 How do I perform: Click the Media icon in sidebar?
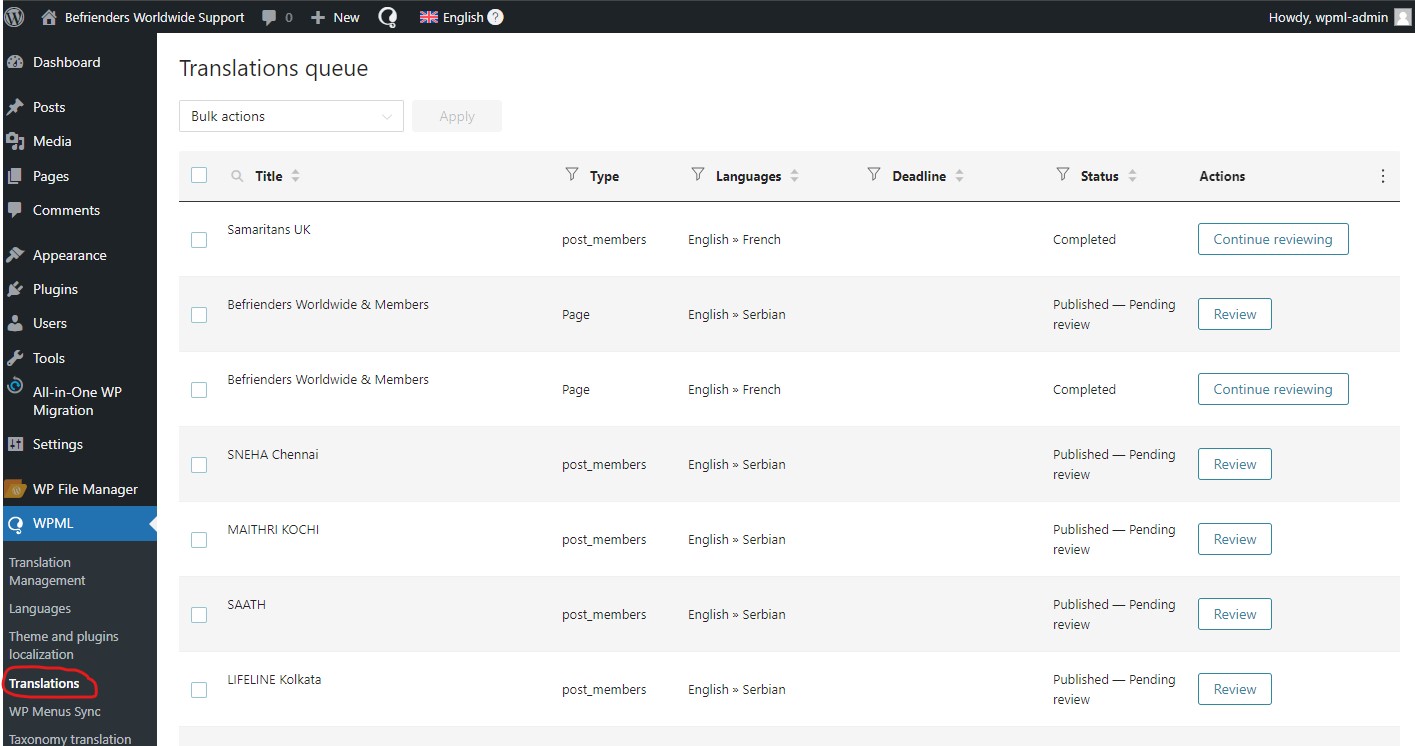point(15,141)
